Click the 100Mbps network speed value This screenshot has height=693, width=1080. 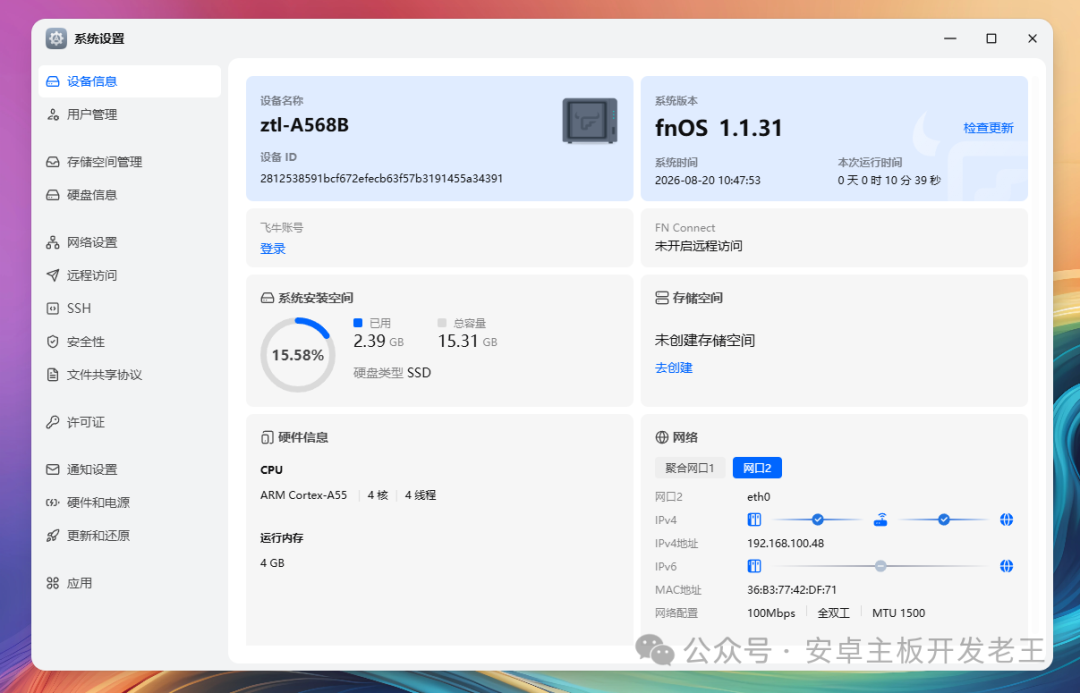pyautogui.click(x=771, y=613)
